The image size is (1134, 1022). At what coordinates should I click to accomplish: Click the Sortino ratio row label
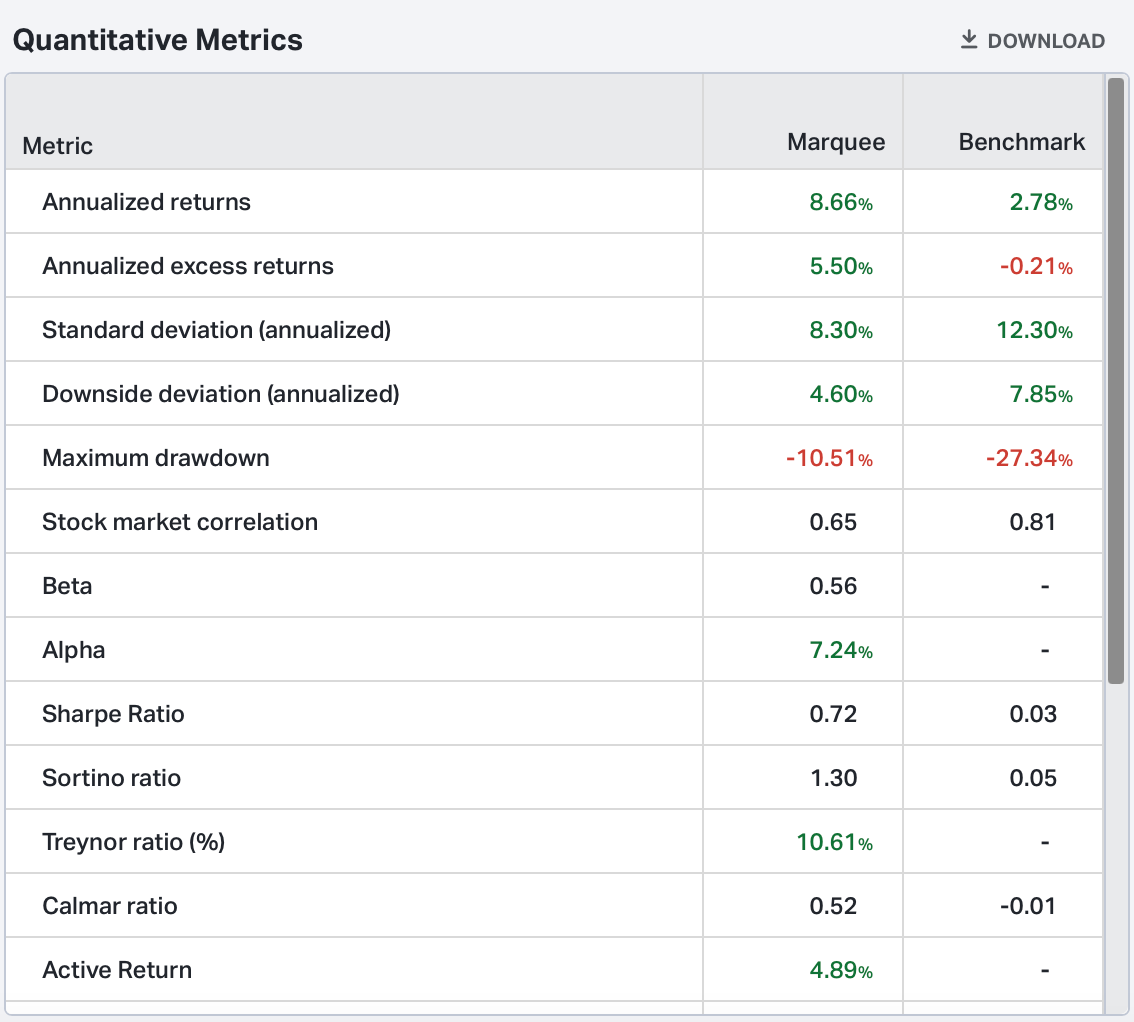(112, 778)
